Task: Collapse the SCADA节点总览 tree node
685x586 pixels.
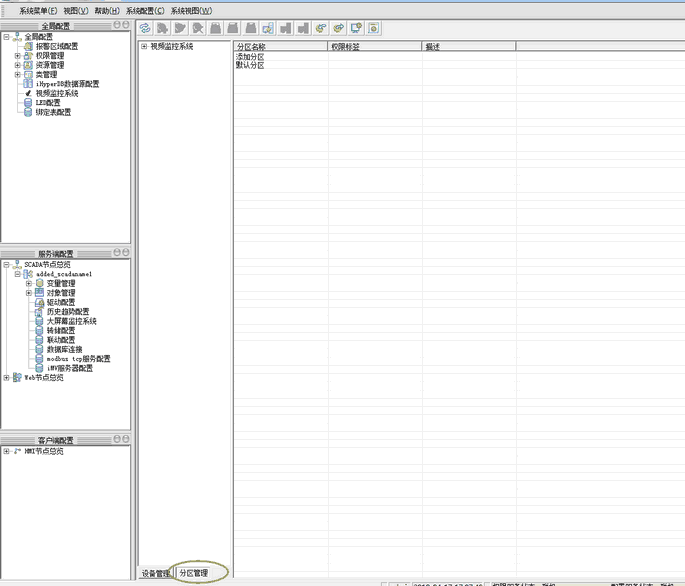Action: (x=7, y=265)
